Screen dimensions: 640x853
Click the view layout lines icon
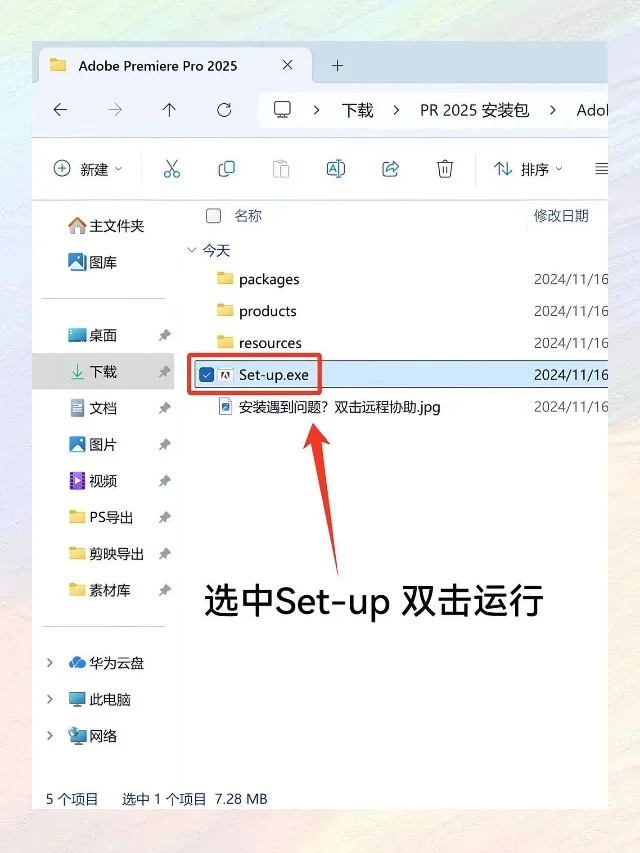pos(601,169)
